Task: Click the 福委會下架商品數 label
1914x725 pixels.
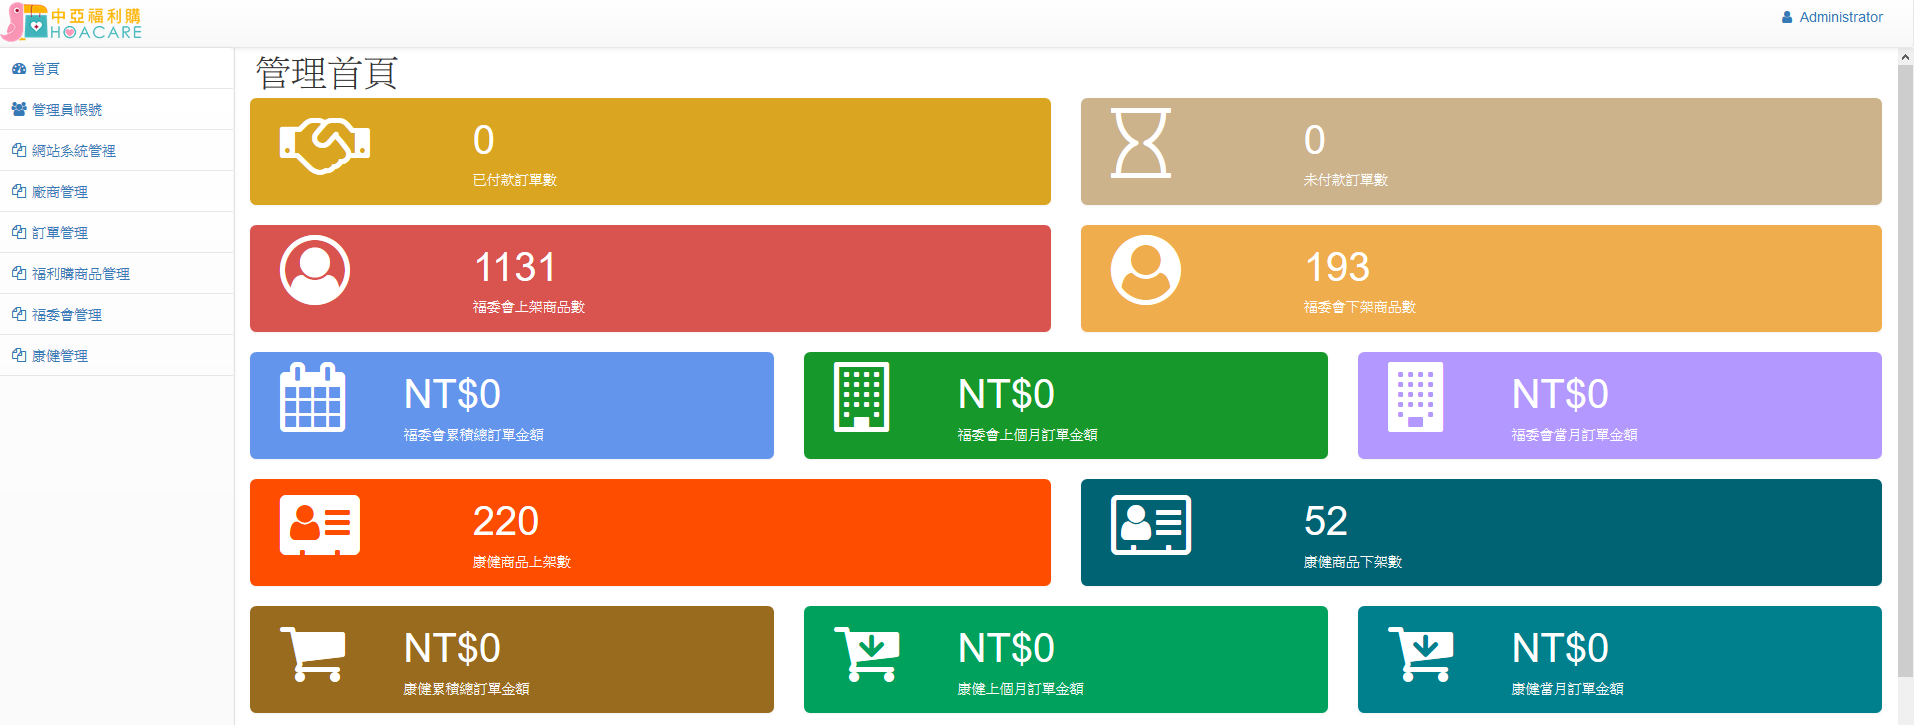Action: (1360, 307)
